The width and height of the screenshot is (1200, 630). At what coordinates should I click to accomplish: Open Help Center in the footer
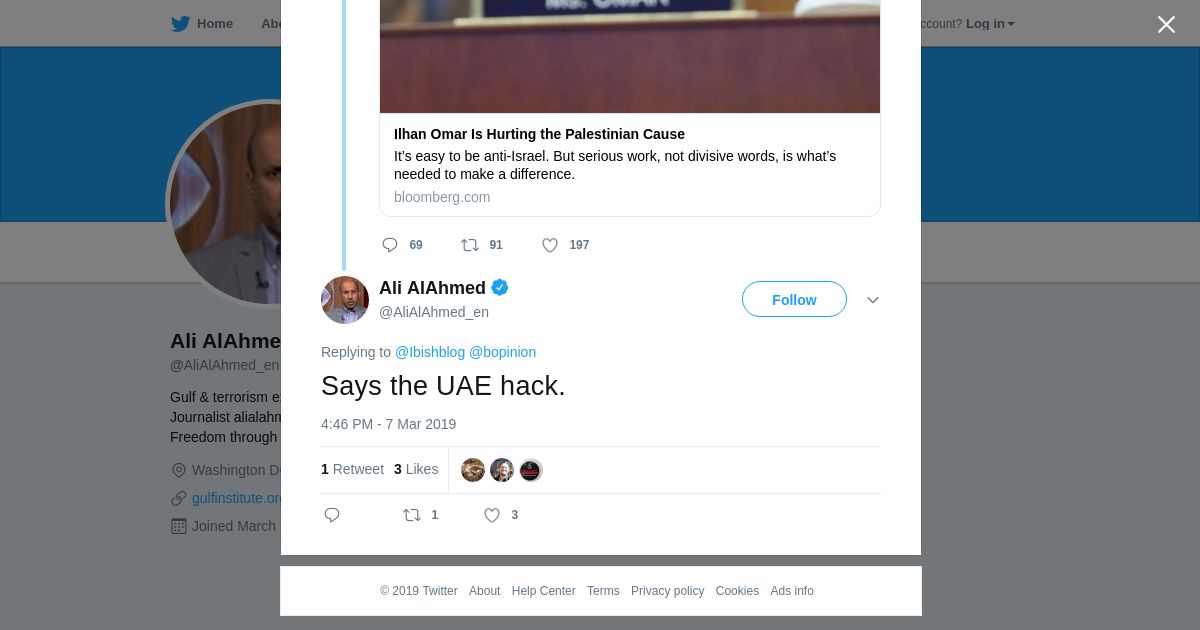click(543, 591)
